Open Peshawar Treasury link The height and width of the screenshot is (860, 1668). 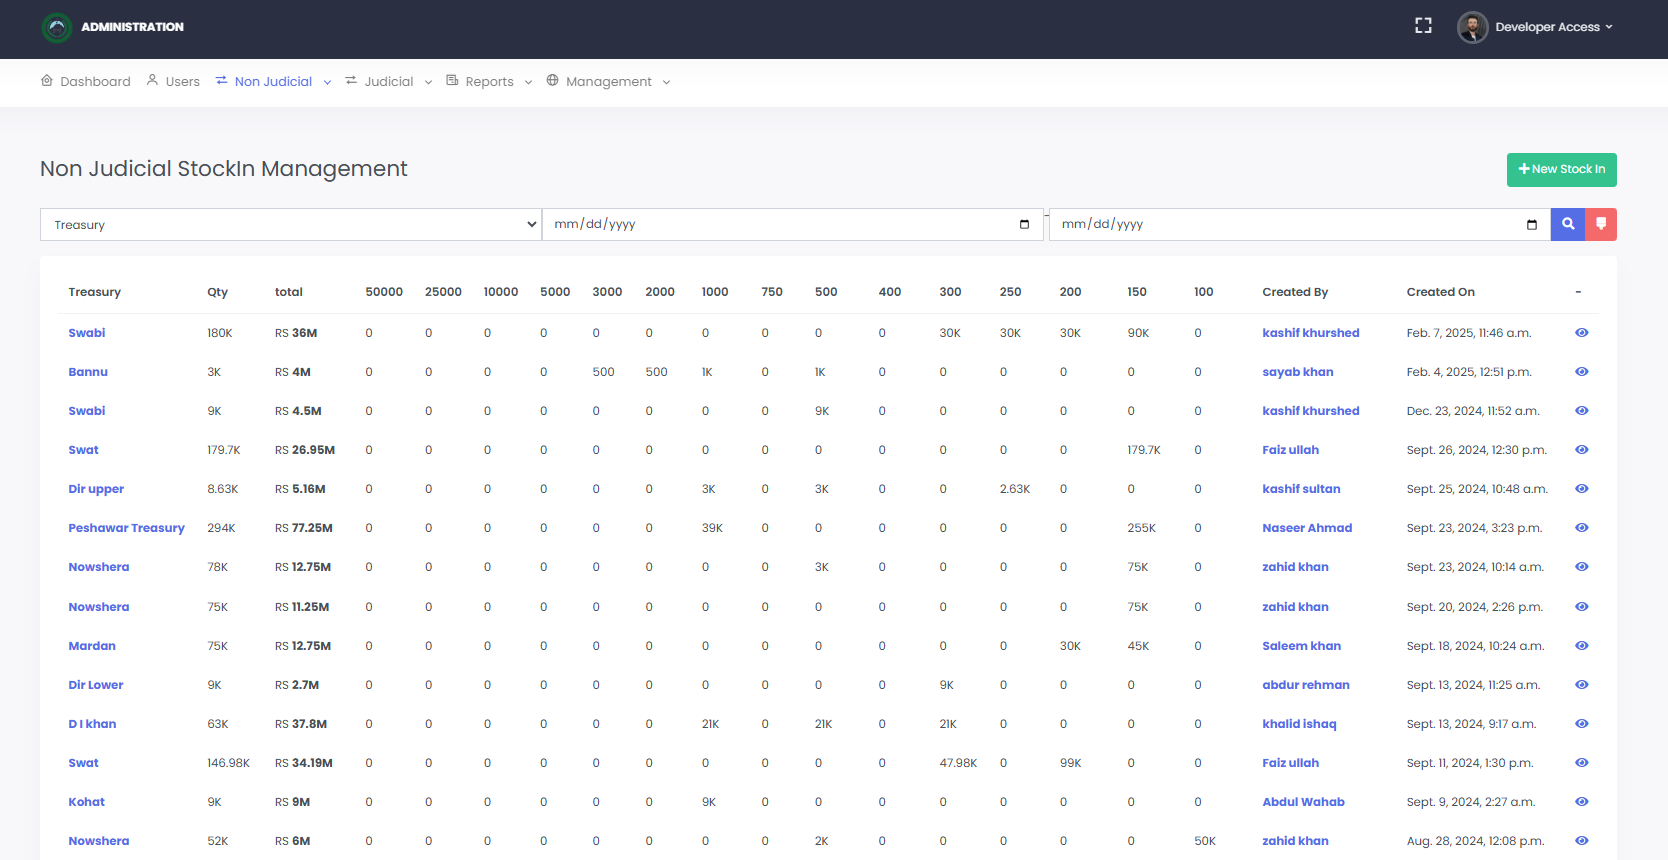[x=126, y=528]
